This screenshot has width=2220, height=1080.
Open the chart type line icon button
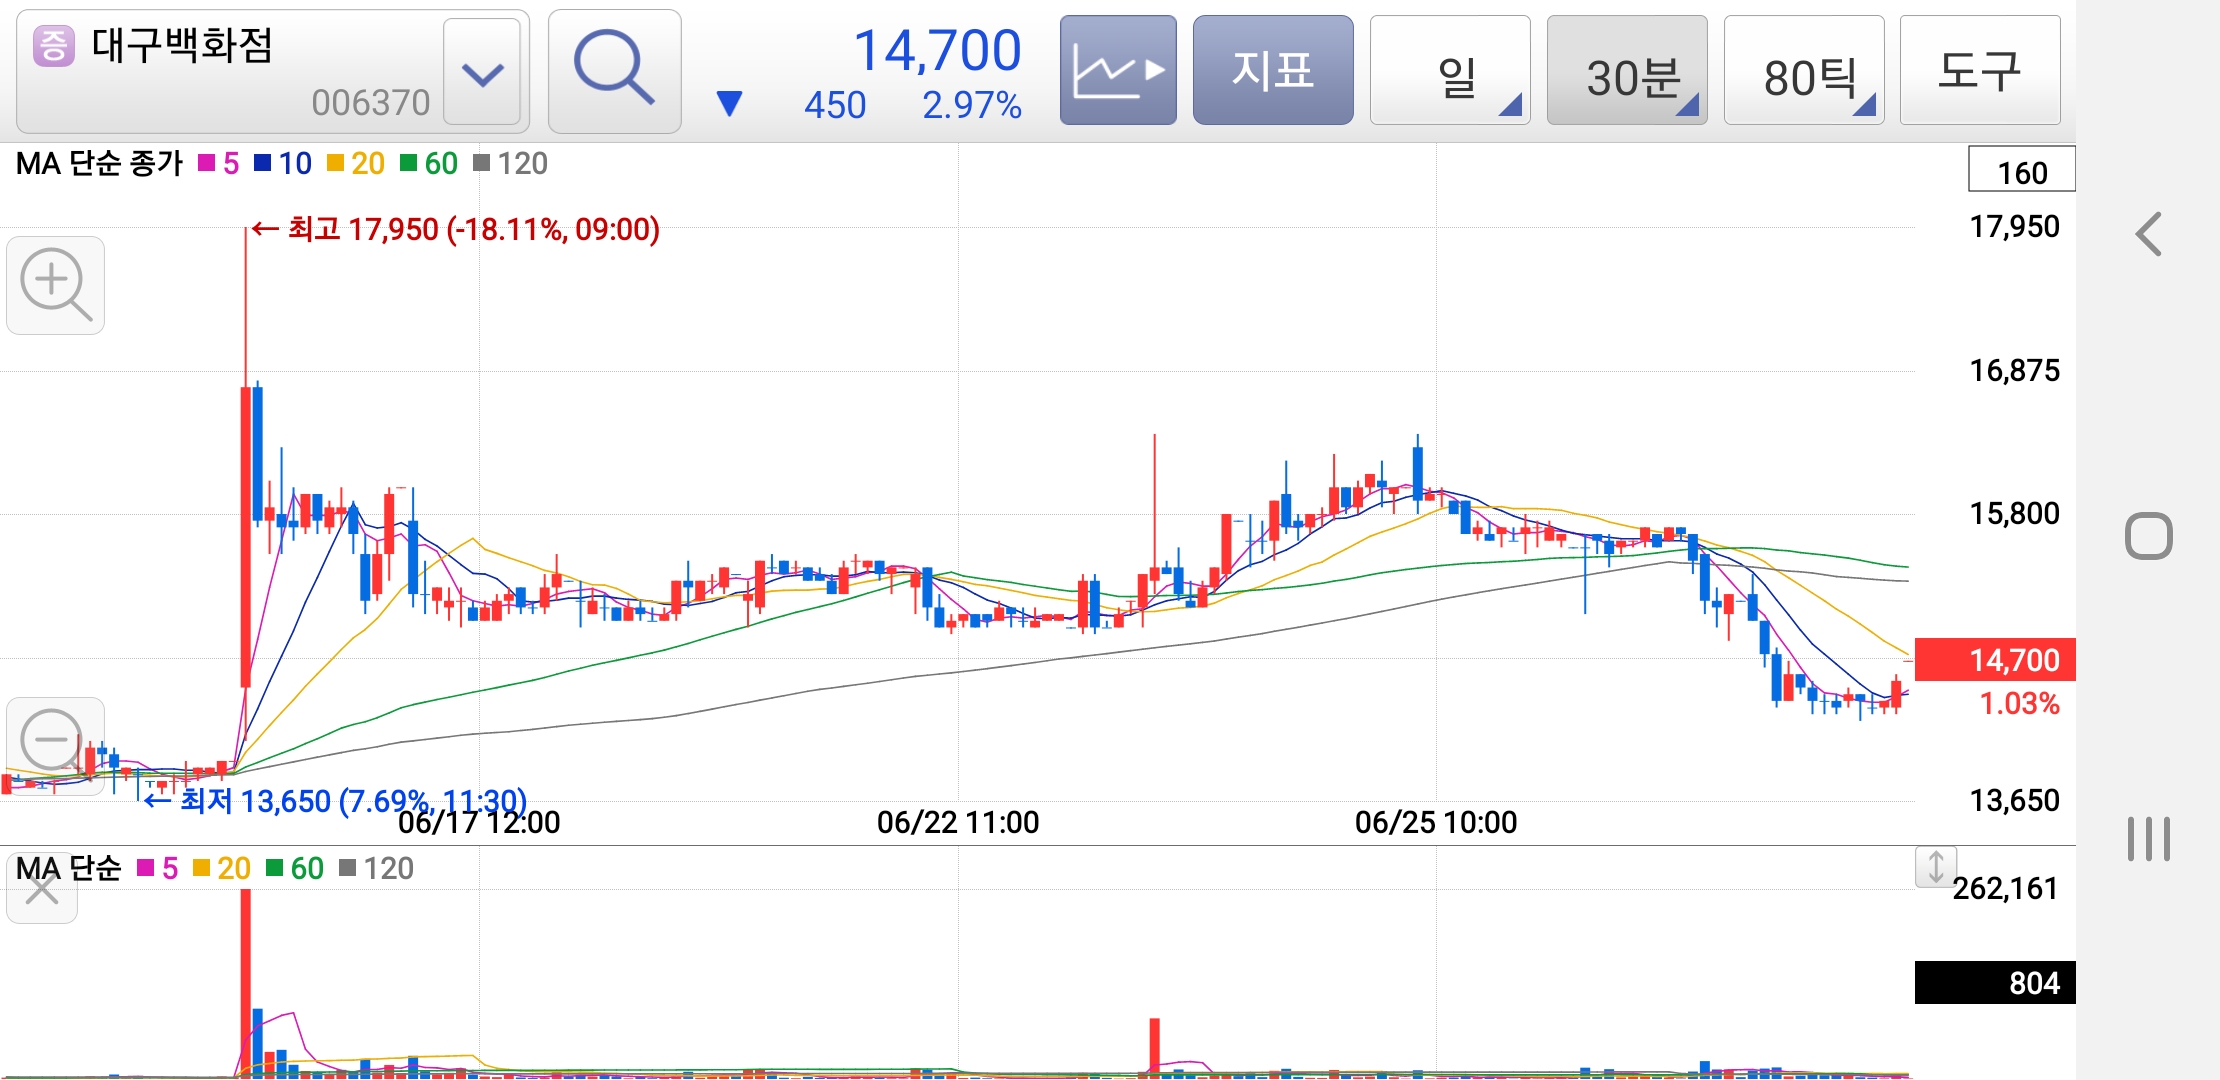pyautogui.click(x=1118, y=70)
